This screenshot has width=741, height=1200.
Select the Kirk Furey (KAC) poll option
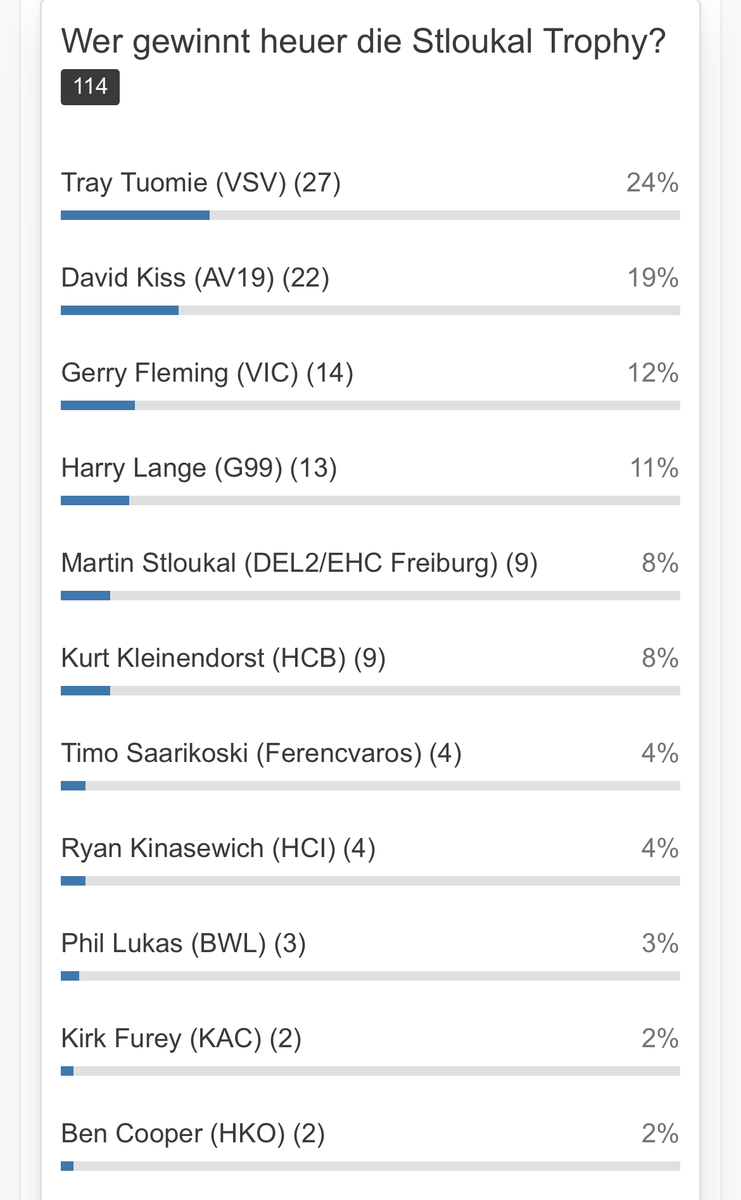181,1039
